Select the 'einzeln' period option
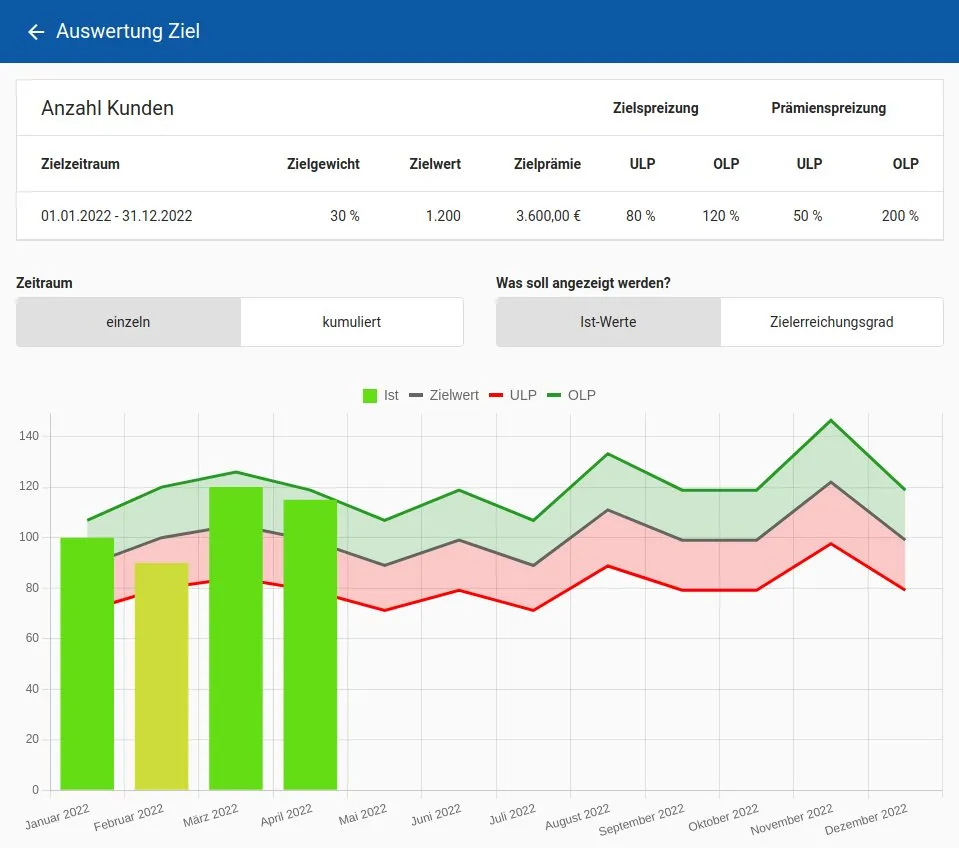 pos(128,322)
